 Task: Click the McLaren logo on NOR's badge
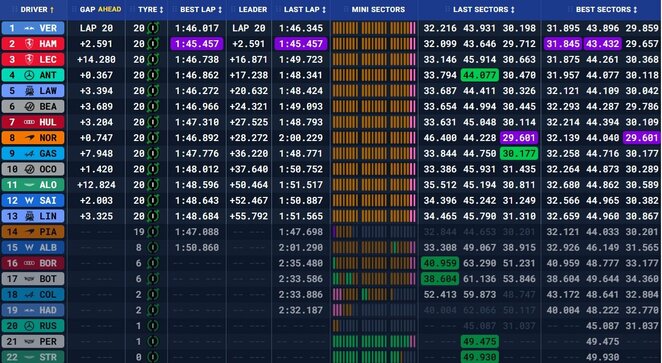(29, 138)
